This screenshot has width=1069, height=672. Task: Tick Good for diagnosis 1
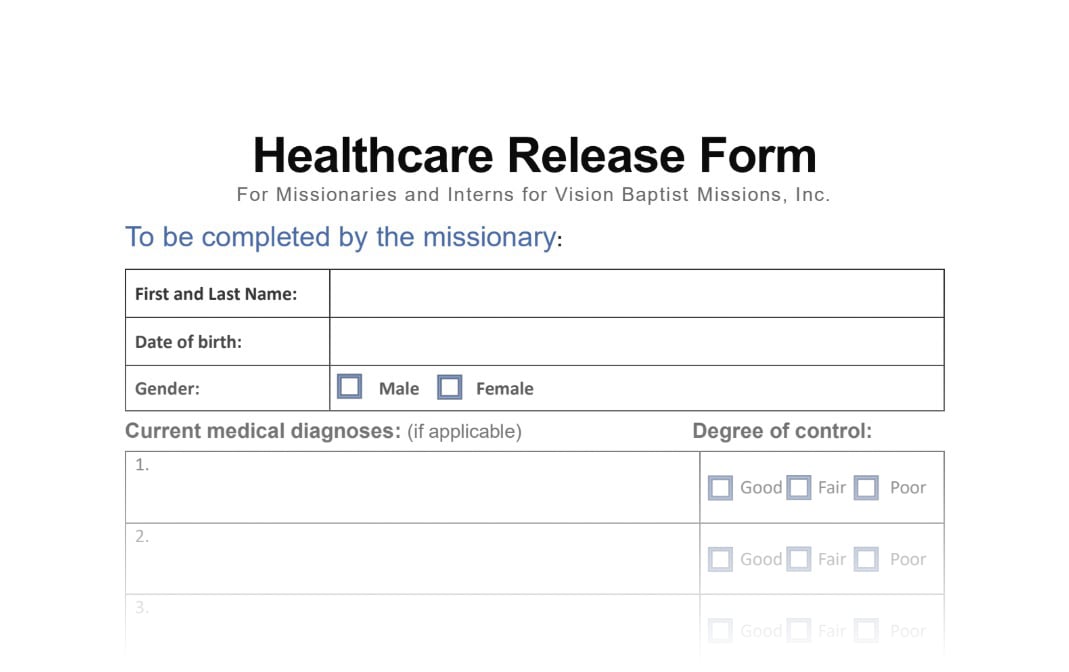pos(720,488)
